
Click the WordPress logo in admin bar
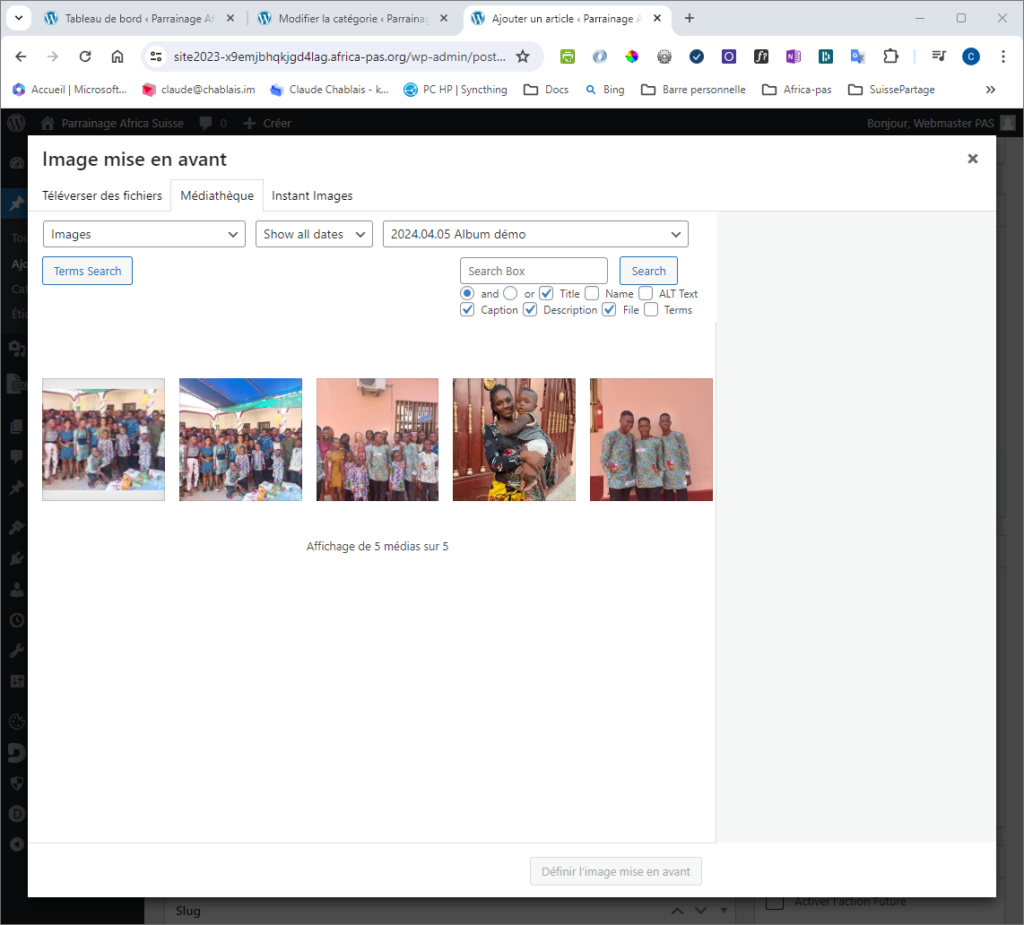[x=16, y=123]
